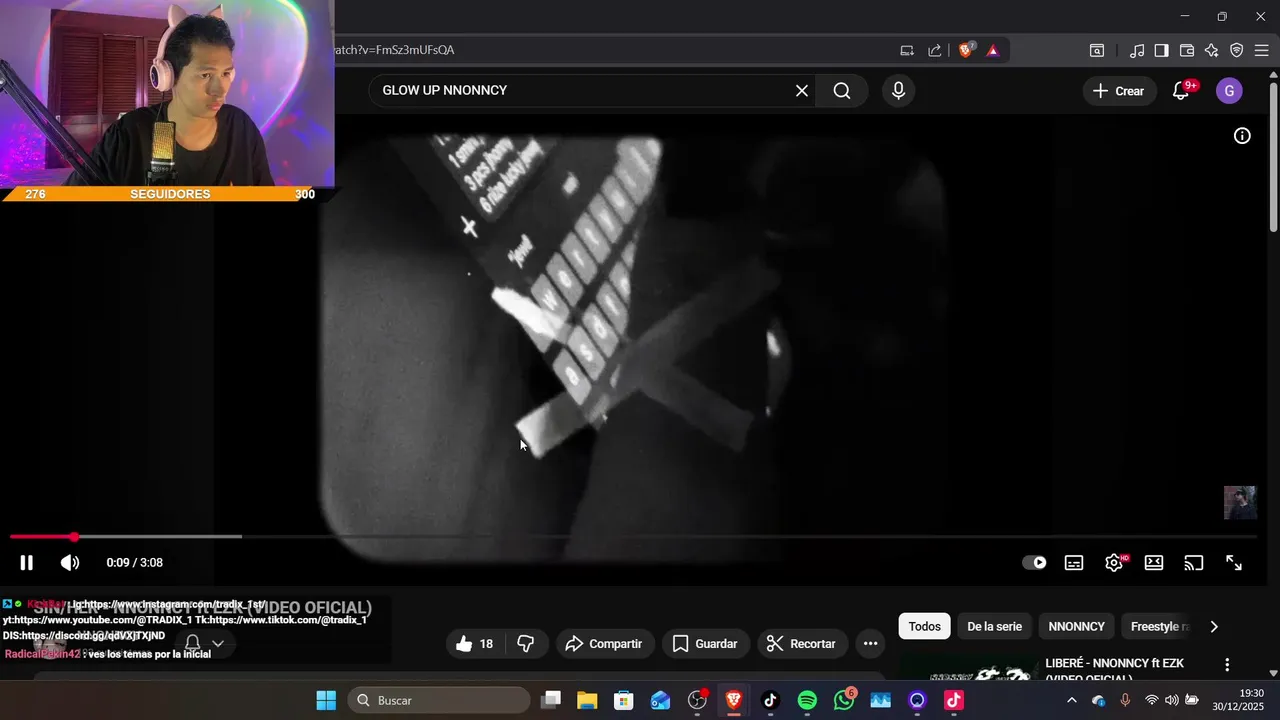The height and width of the screenshot is (720, 1280).
Task: Open Spotify from taskbar
Action: point(807,700)
